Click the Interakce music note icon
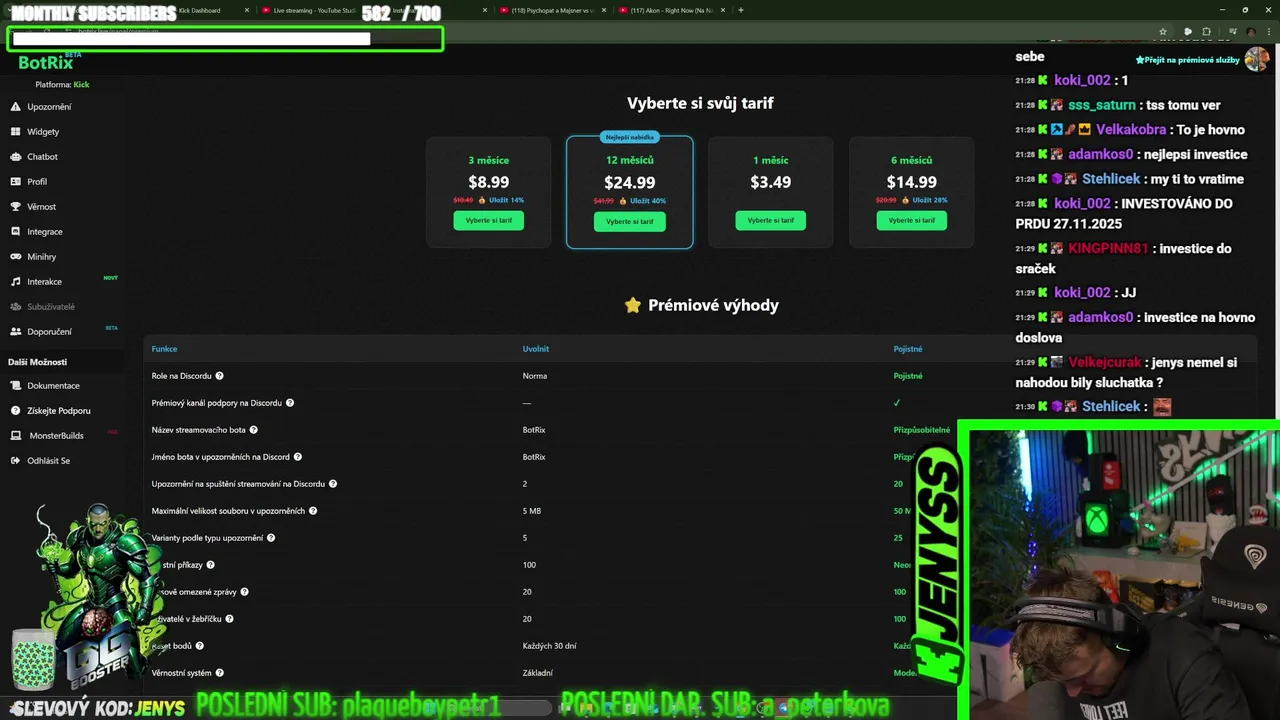 pyautogui.click(x=15, y=281)
